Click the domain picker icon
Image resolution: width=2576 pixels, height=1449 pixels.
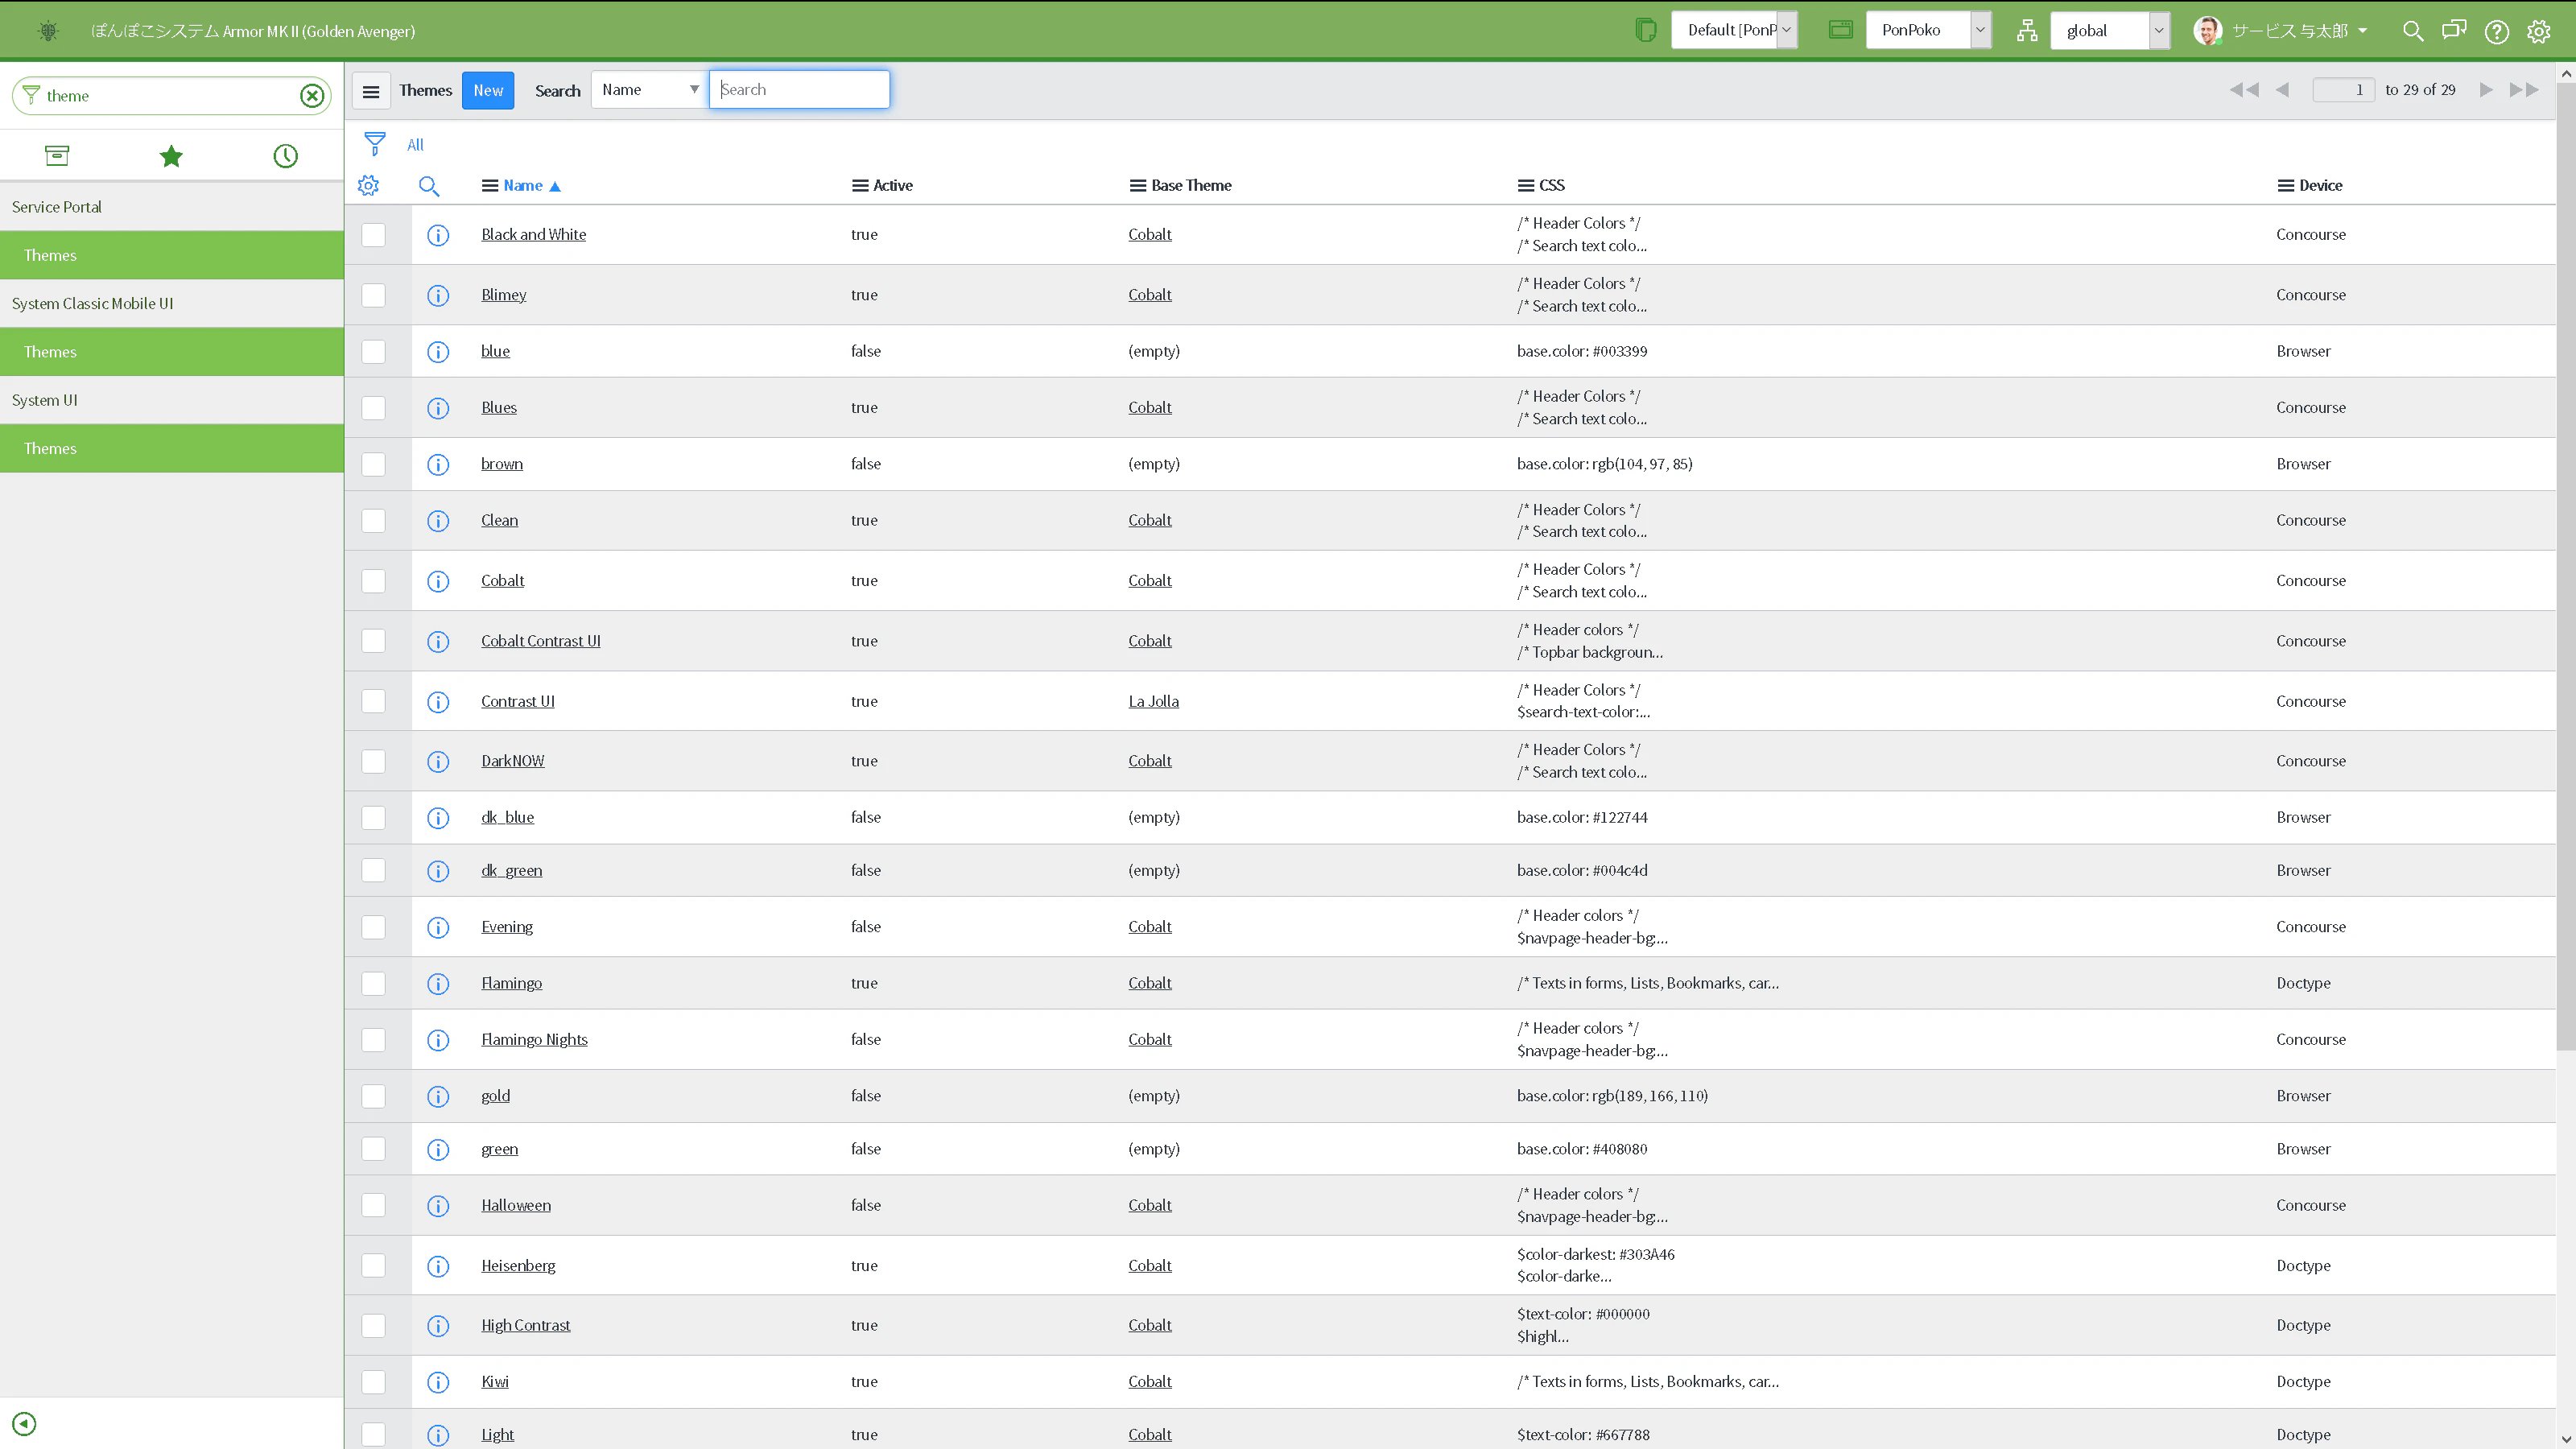click(x=2026, y=30)
